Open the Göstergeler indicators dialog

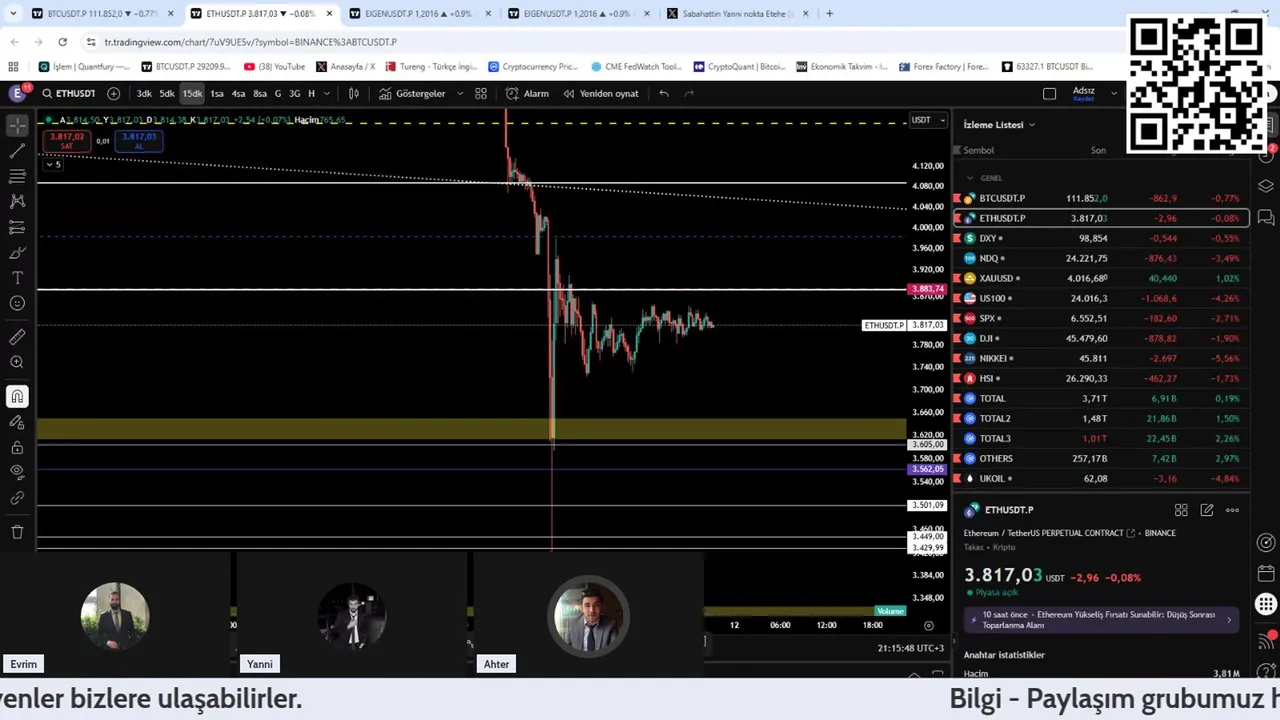[412, 93]
